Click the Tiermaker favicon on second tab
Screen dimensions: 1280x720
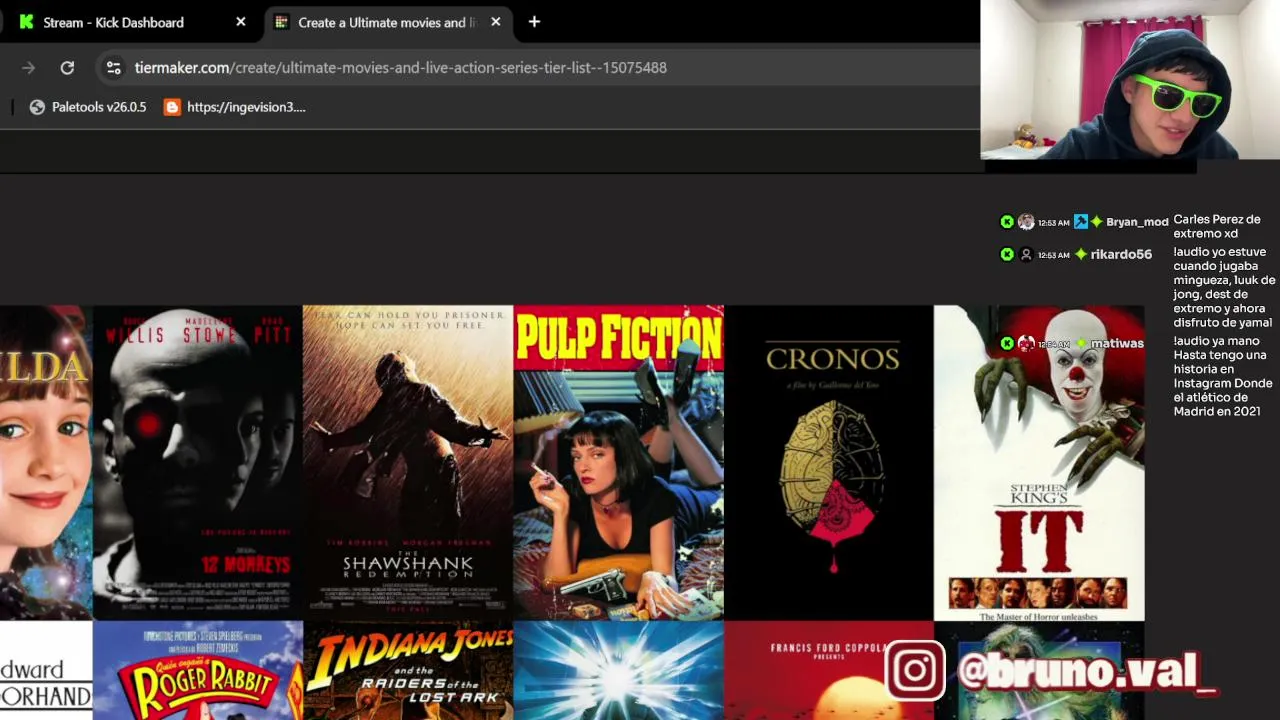coord(282,22)
